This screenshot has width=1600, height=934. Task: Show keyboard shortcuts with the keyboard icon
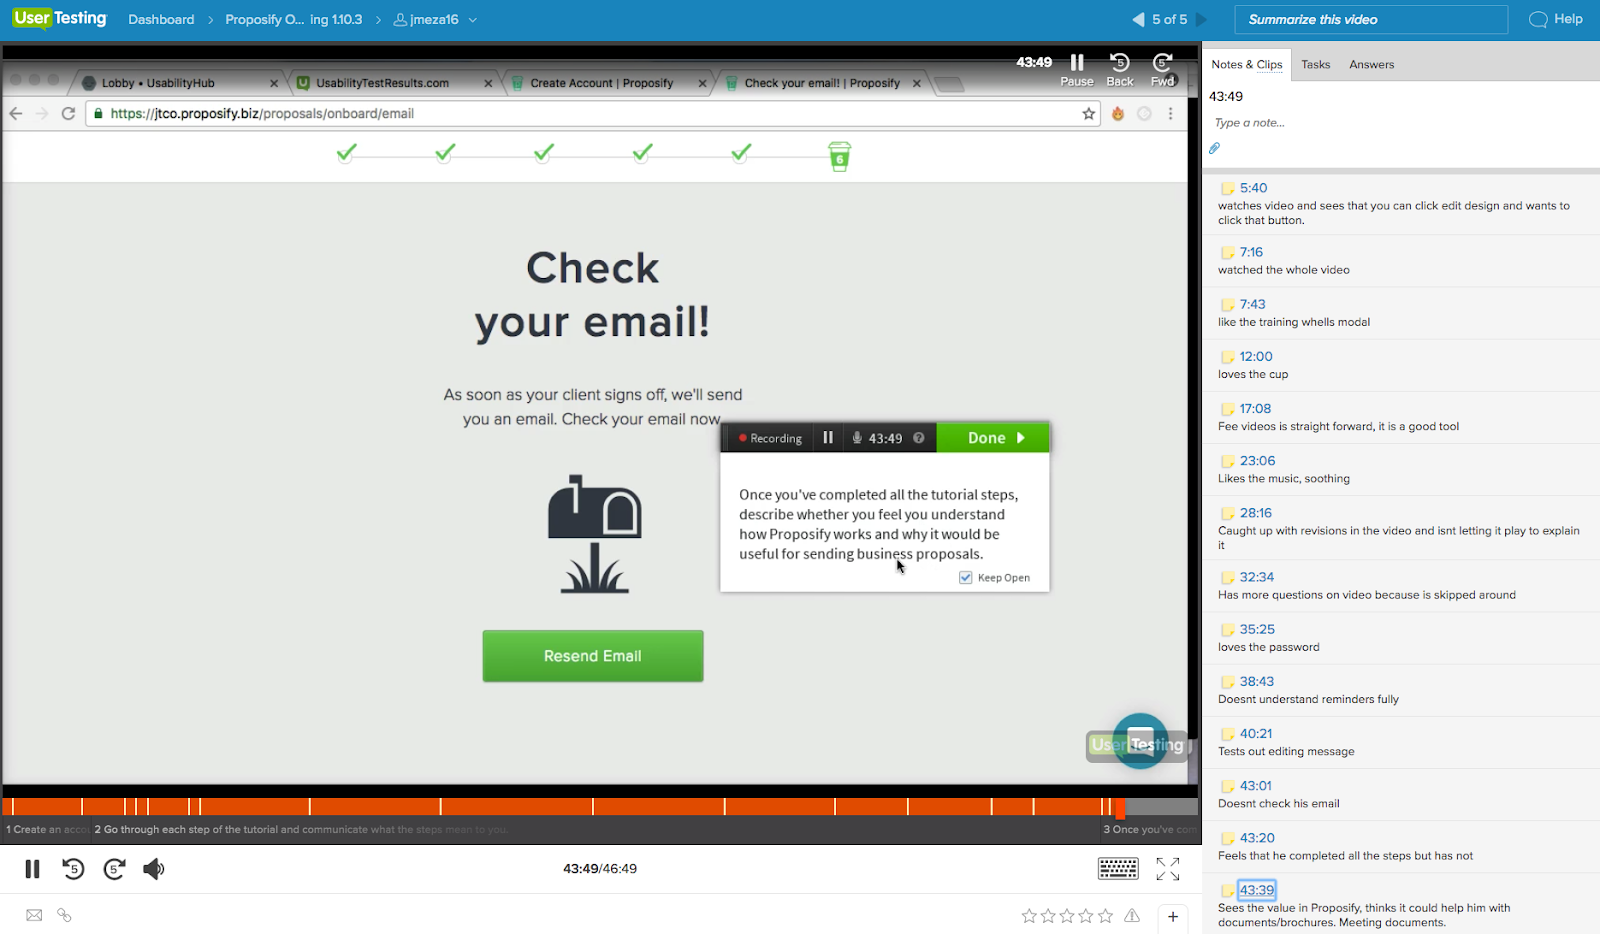(1118, 869)
